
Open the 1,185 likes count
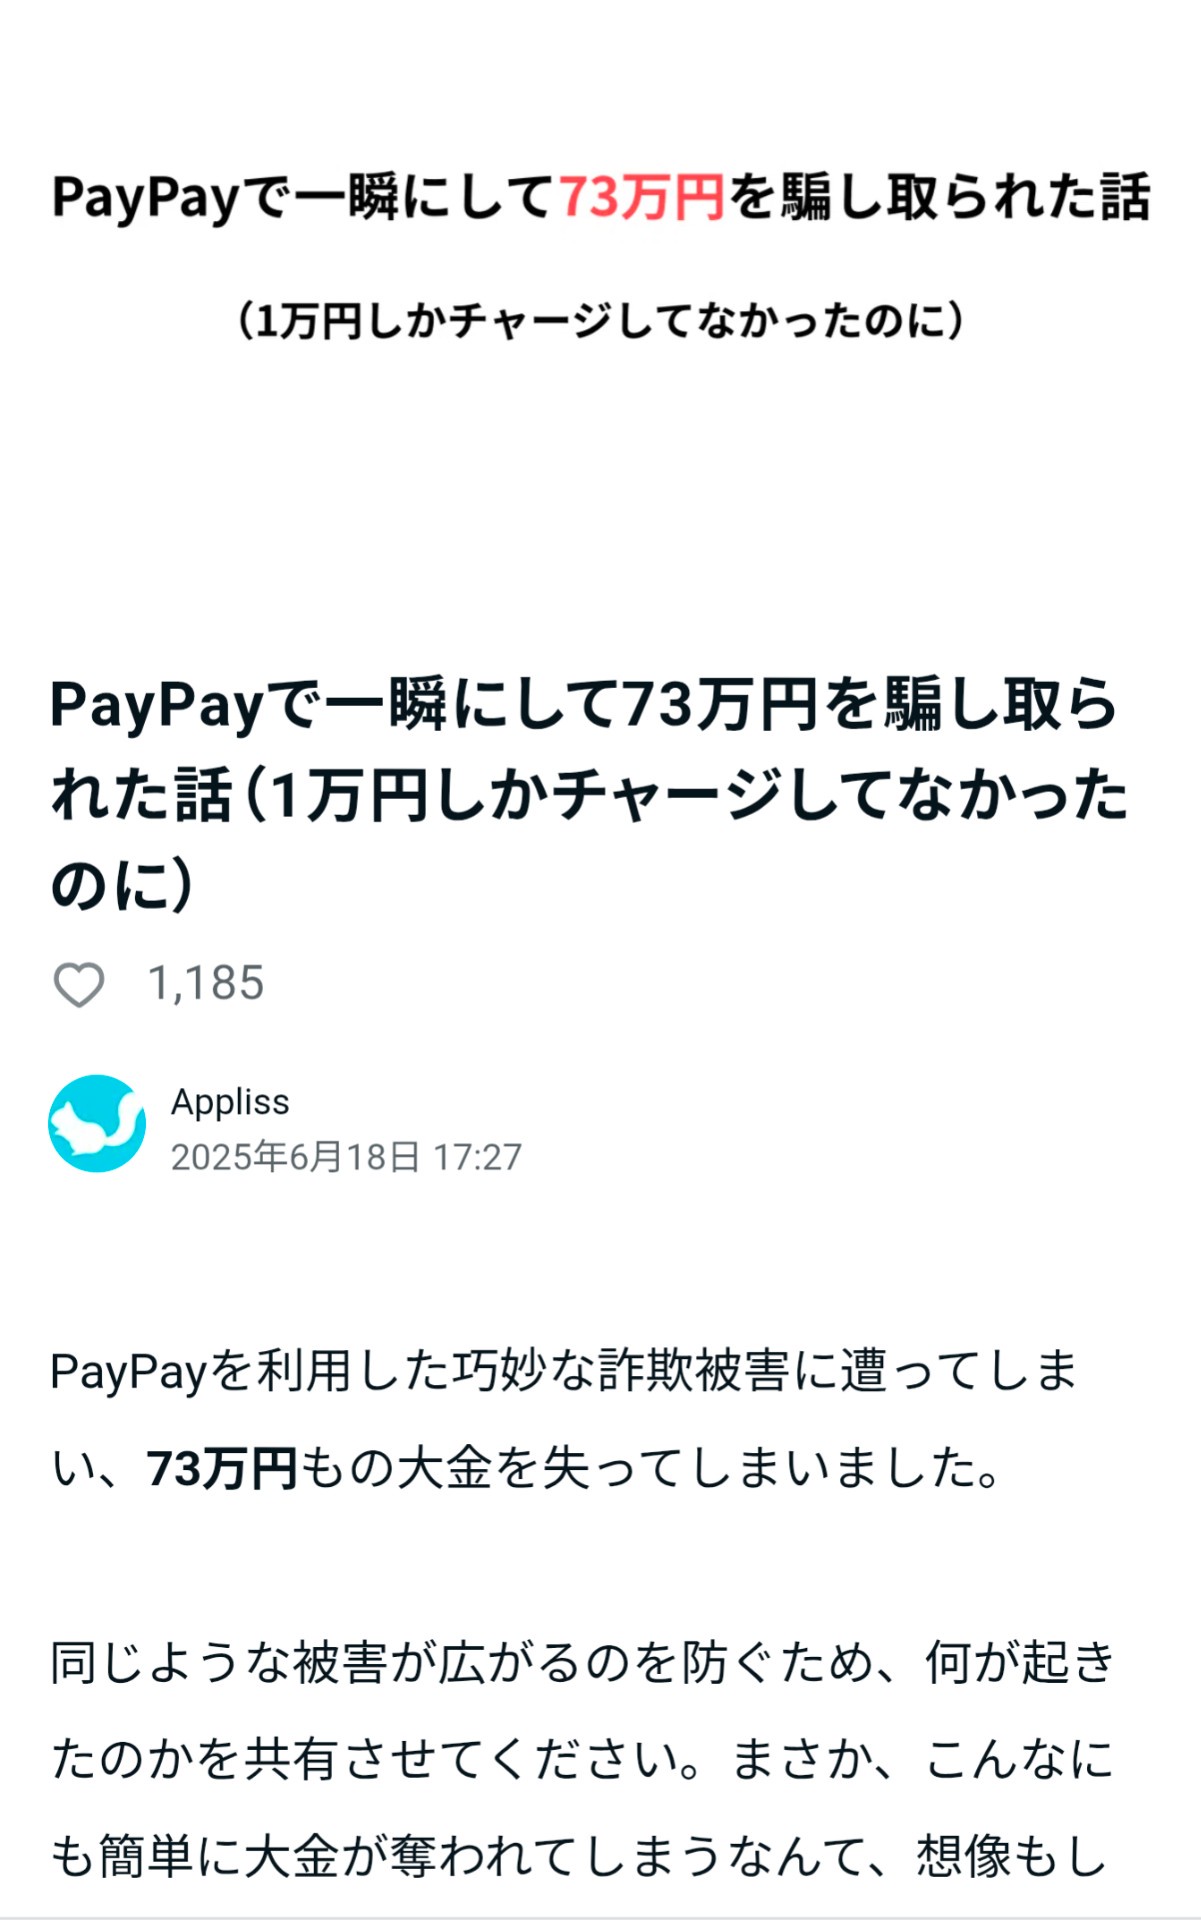pos(206,983)
